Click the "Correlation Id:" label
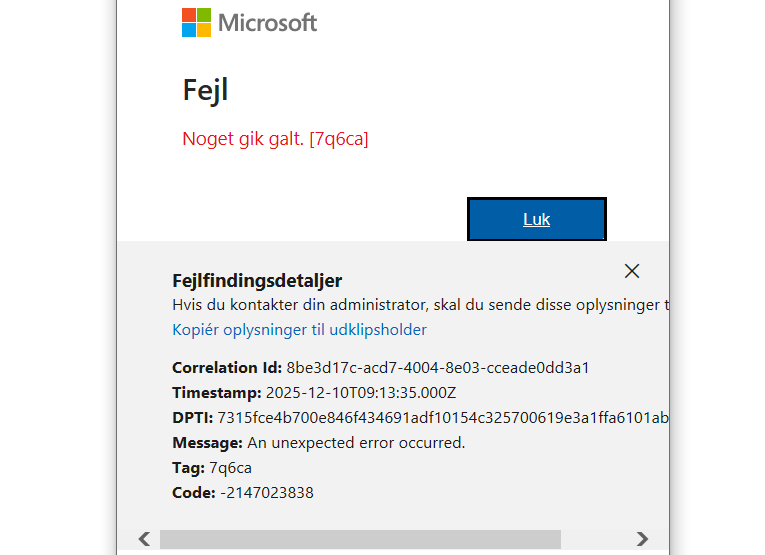This screenshot has width=765, height=555. point(227,367)
